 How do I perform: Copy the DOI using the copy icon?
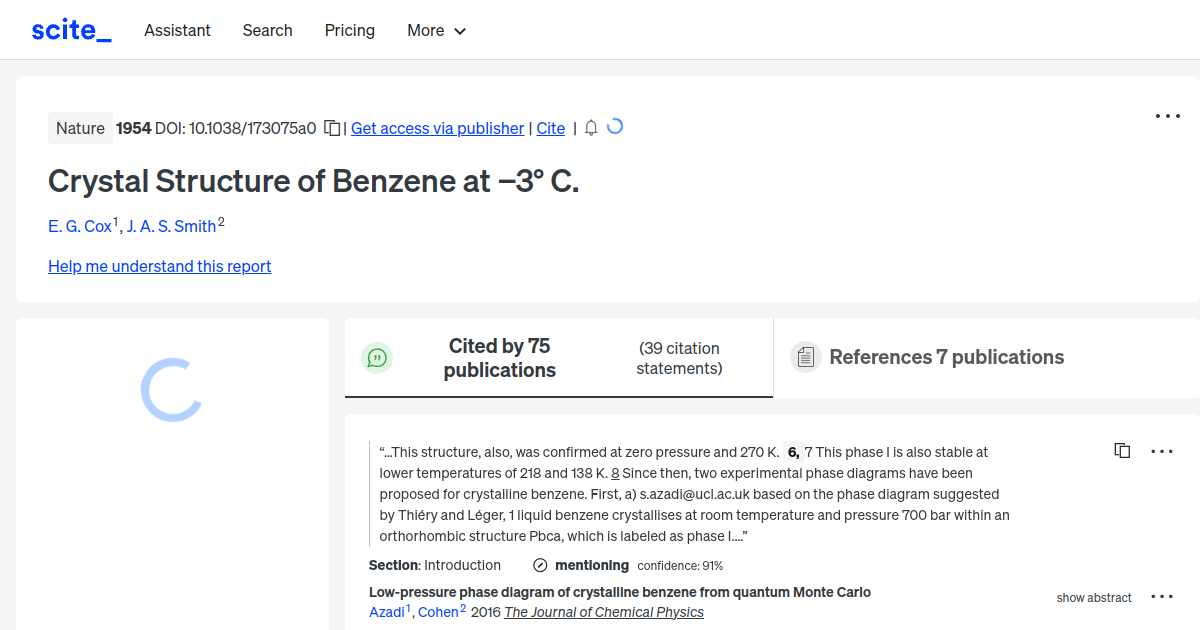click(x=331, y=128)
